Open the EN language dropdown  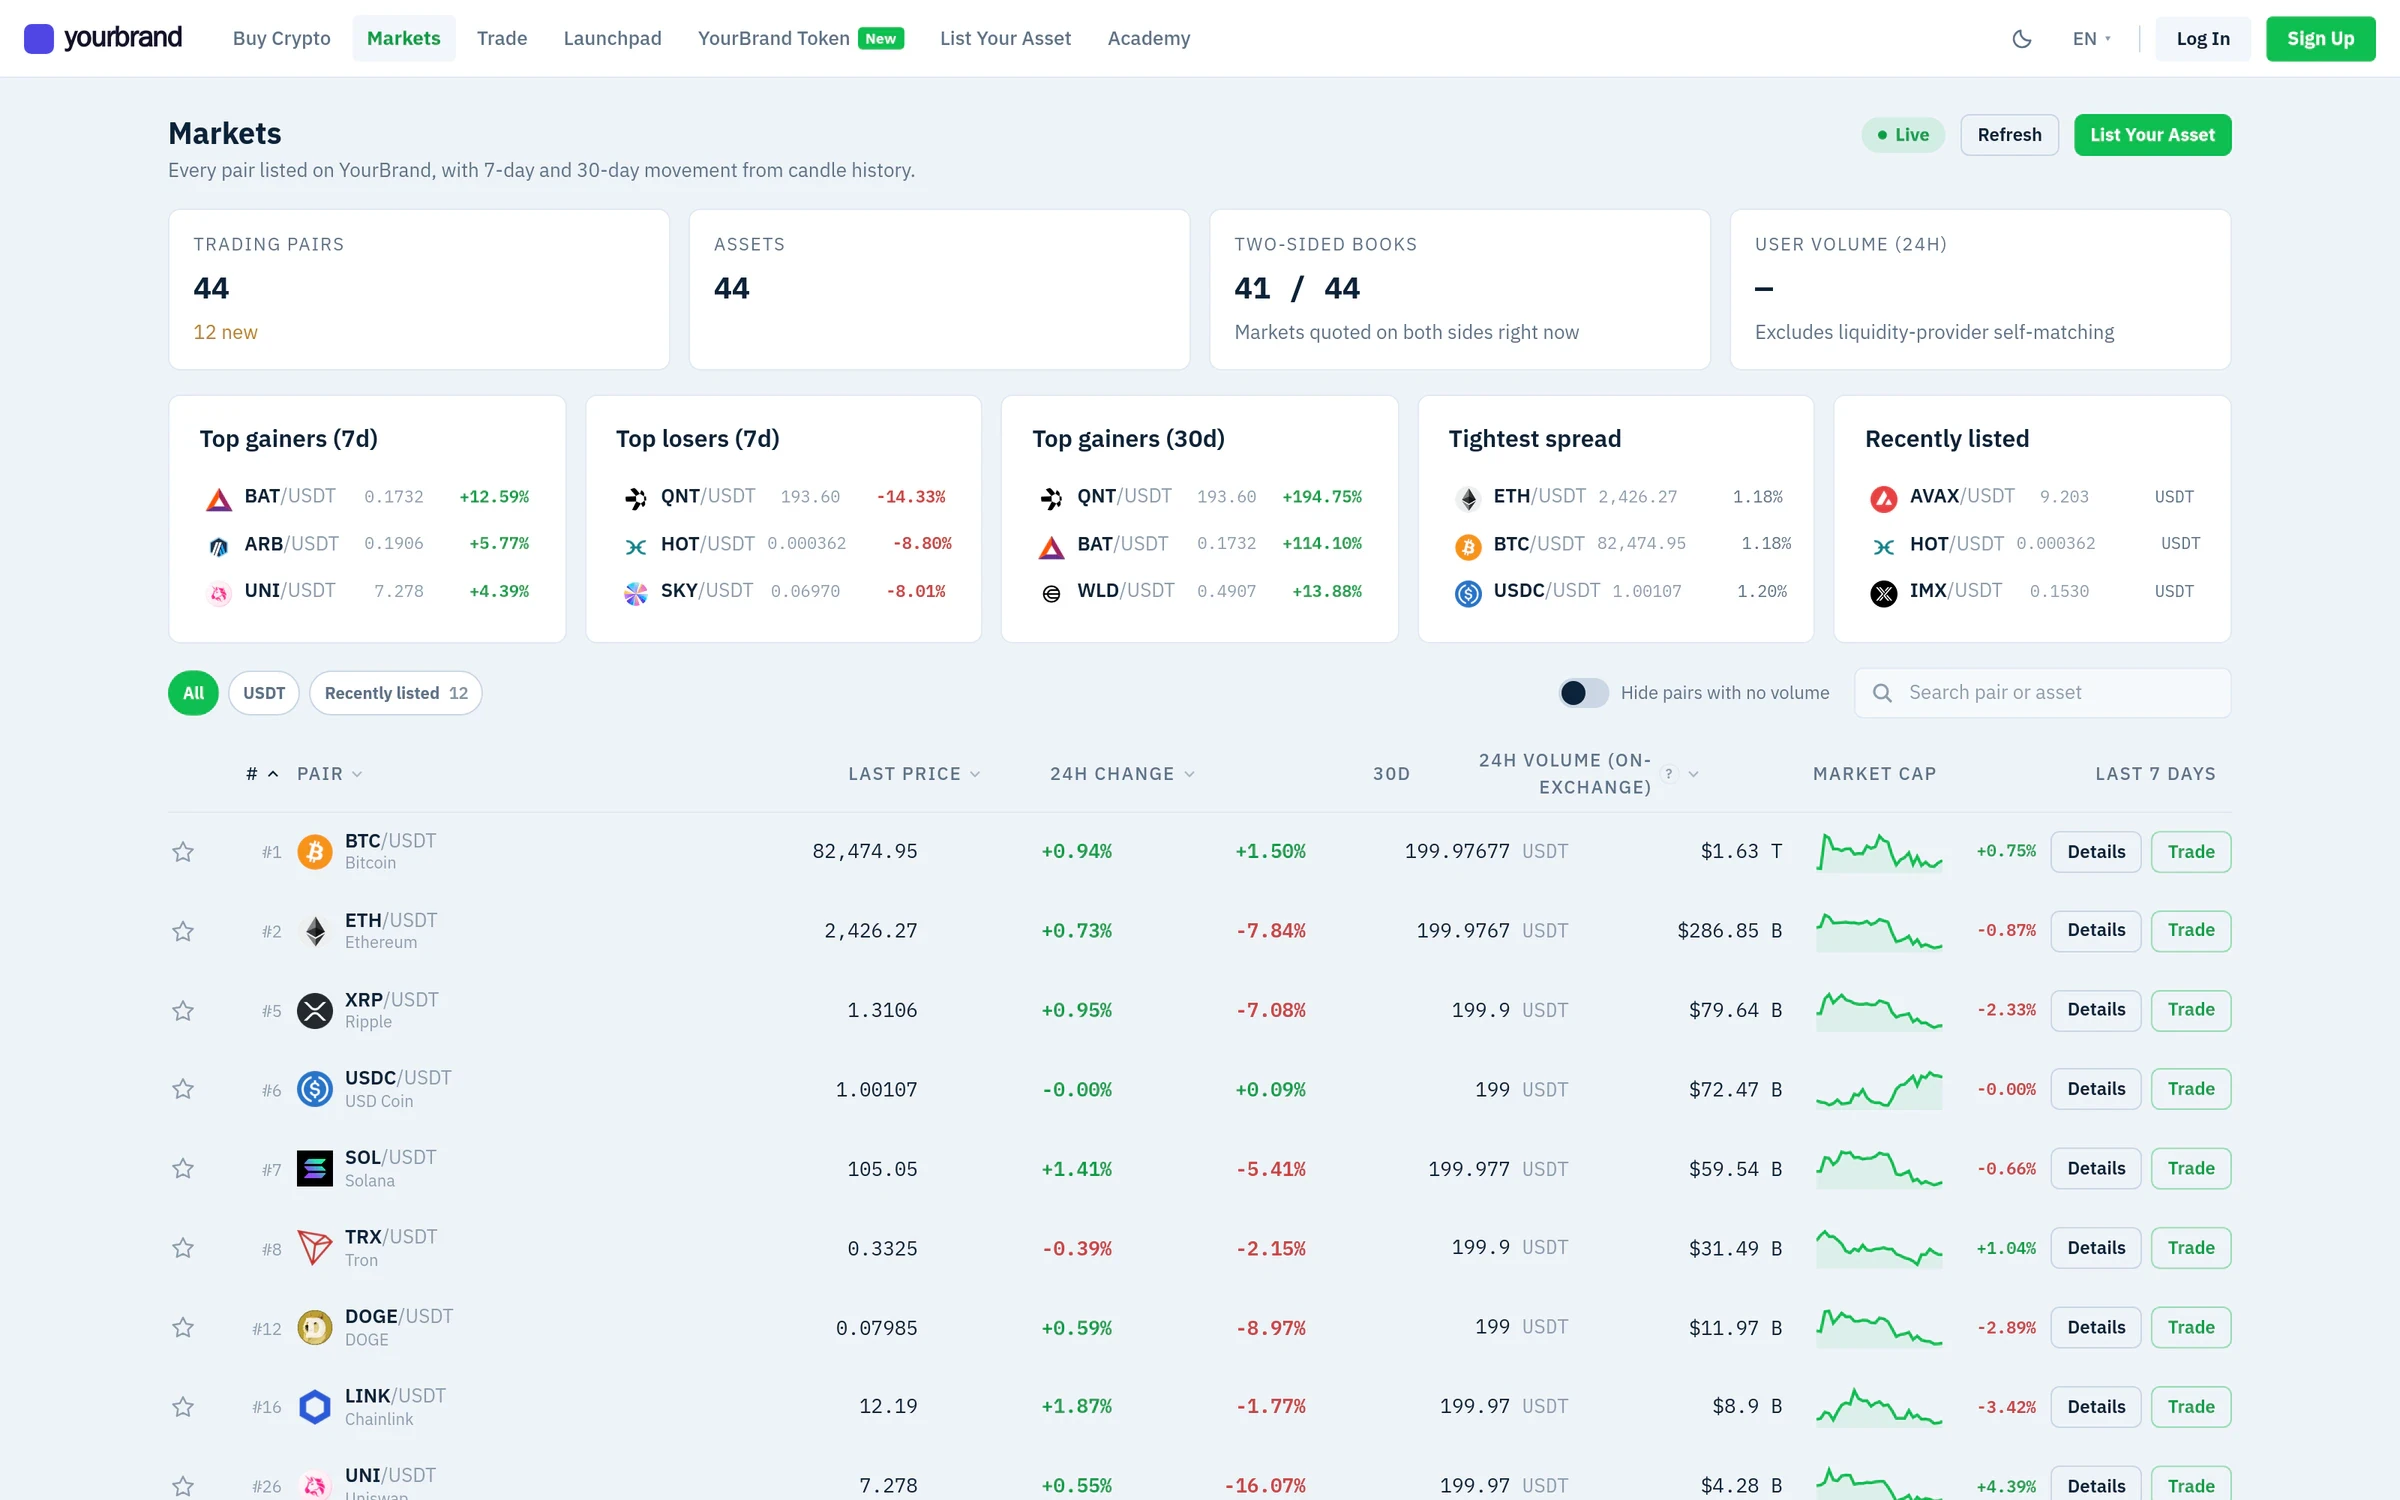(2091, 39)
